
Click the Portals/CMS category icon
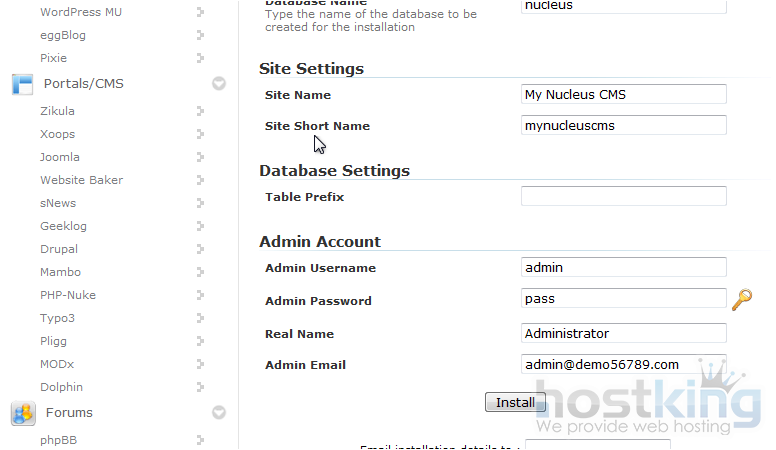(22, 84)
